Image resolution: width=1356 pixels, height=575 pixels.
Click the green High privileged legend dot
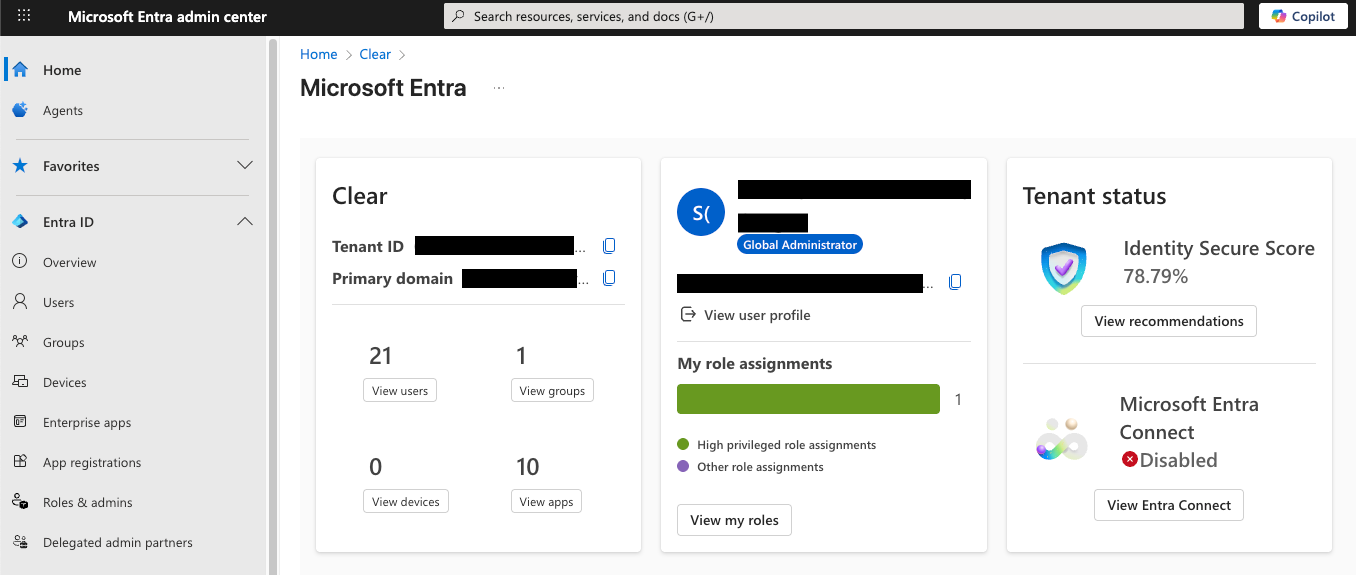pyautogui.click(x=683, y=445)
